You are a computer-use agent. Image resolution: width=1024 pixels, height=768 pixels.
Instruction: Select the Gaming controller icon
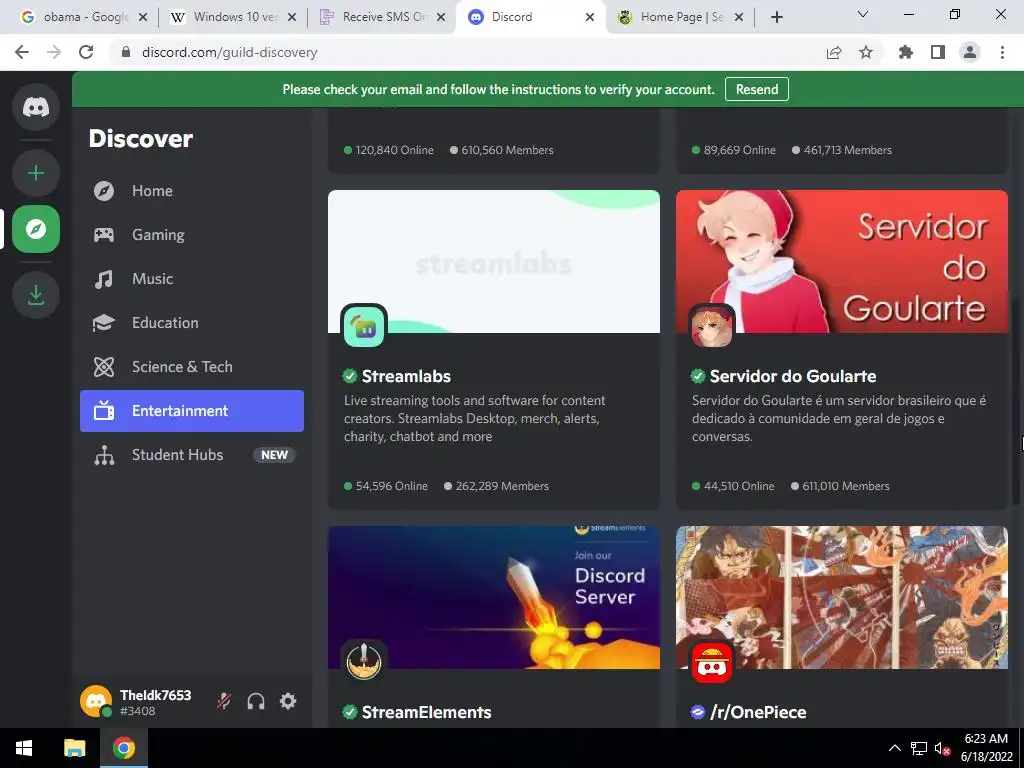[x=104, y=234]
